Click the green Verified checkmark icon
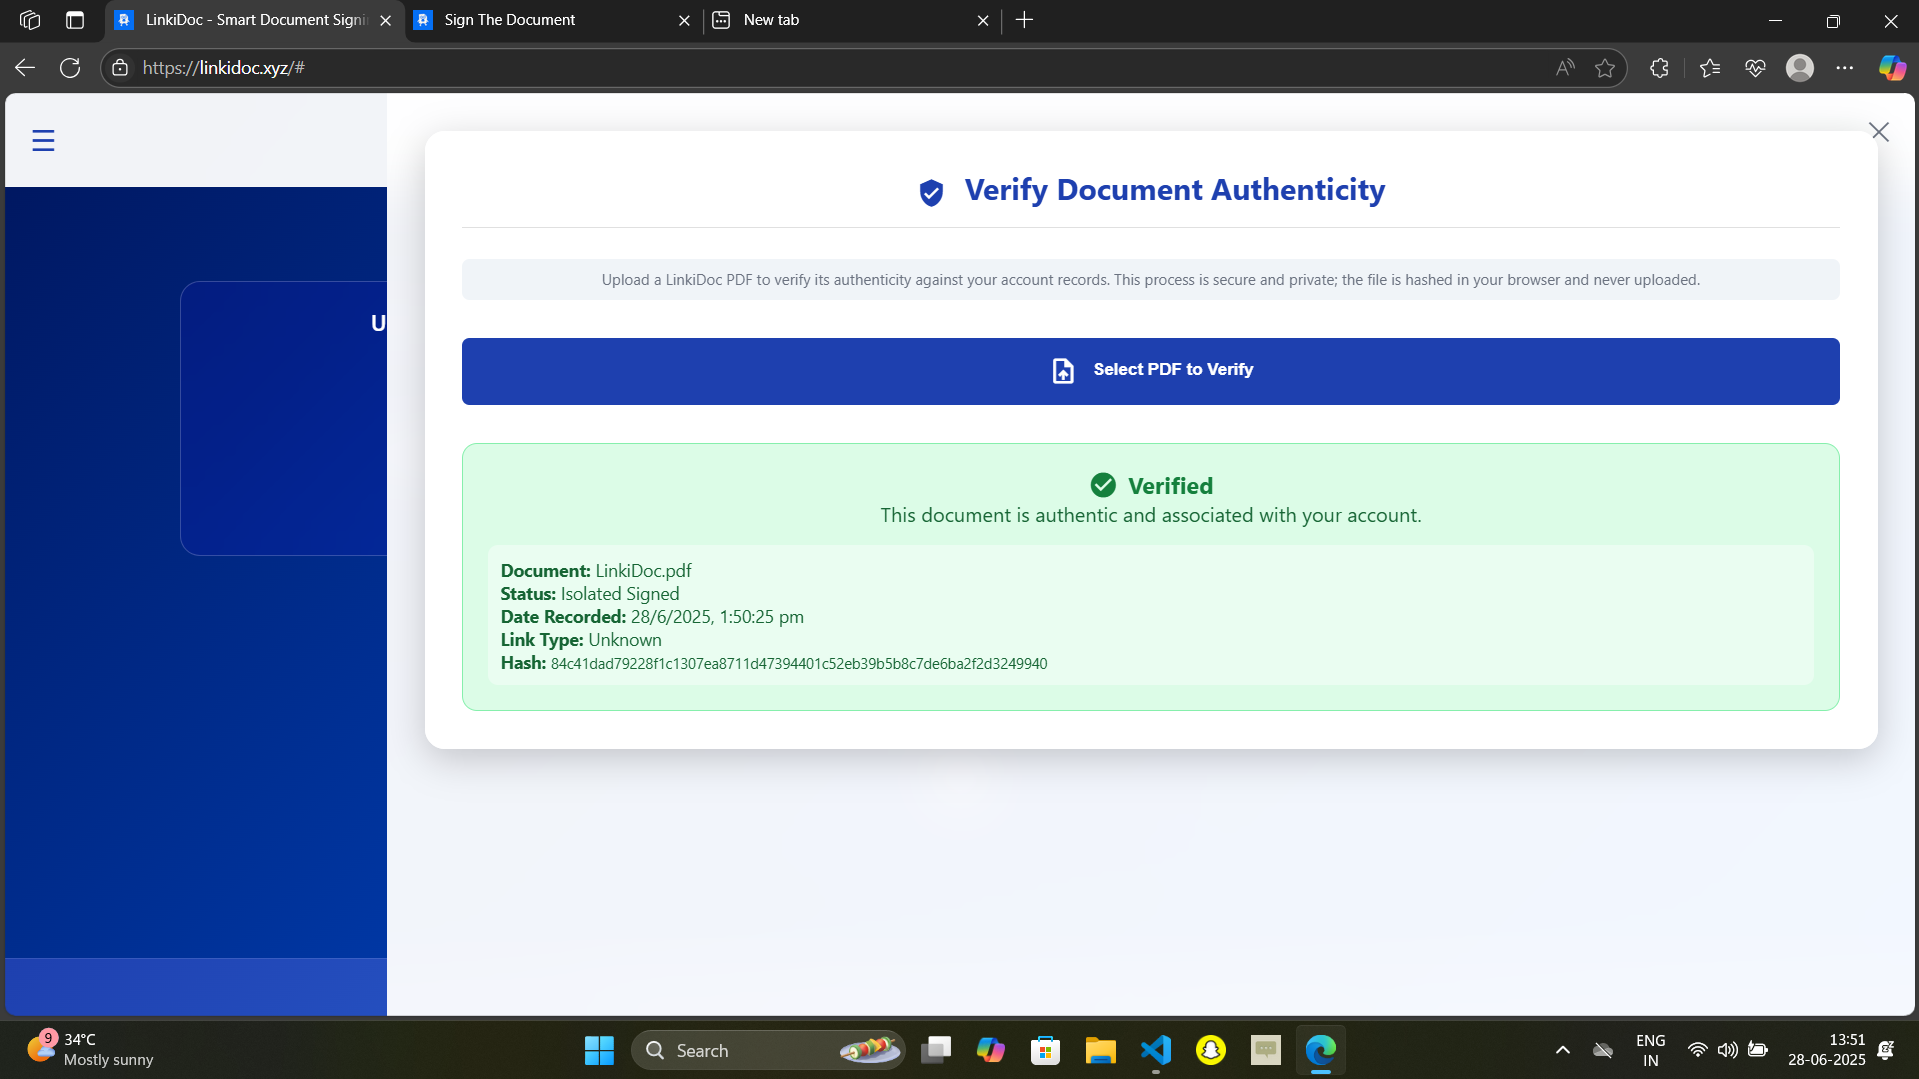This screenshot has width=1919, height=1079. click(x=1103, y=485)
